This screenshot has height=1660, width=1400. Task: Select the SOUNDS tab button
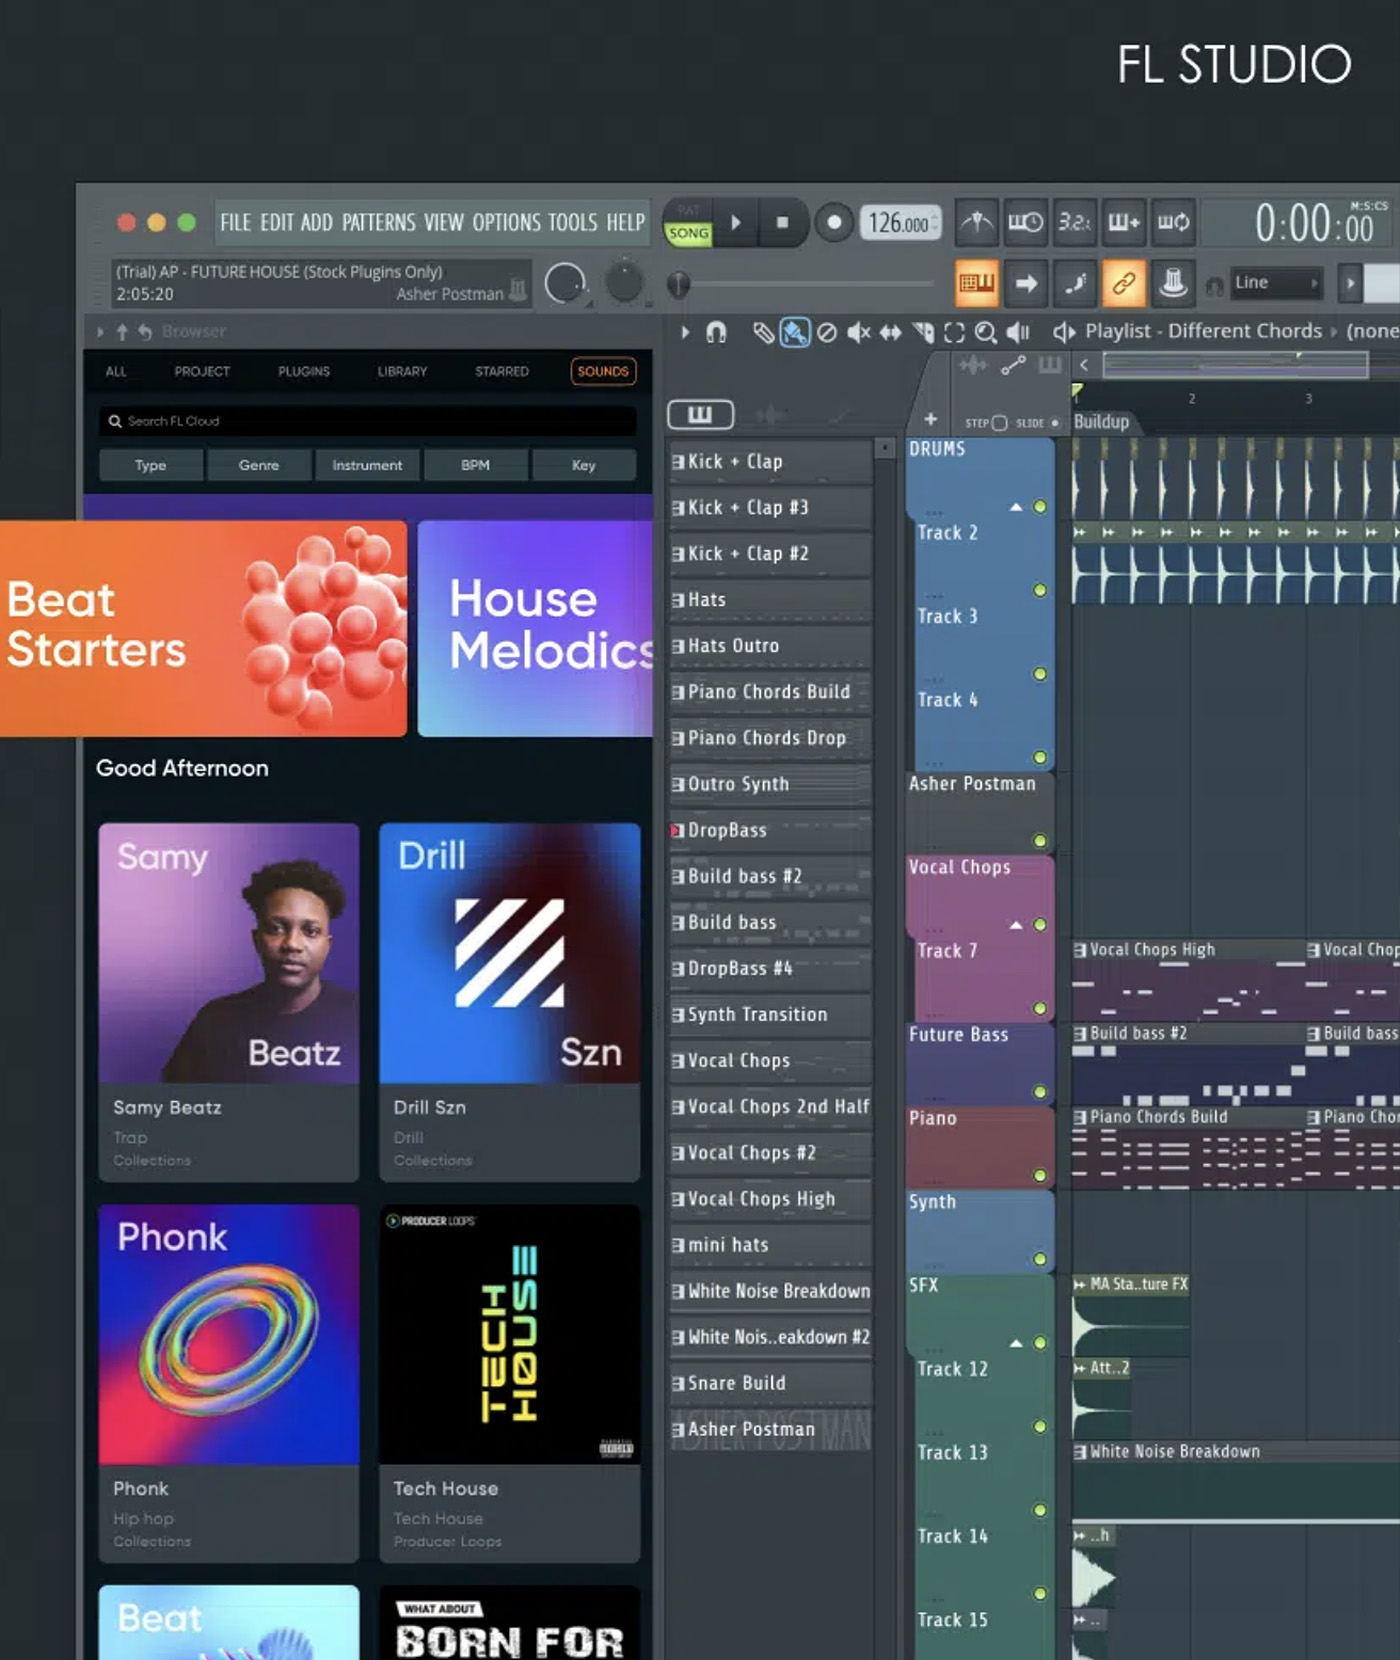coord(603,371)
